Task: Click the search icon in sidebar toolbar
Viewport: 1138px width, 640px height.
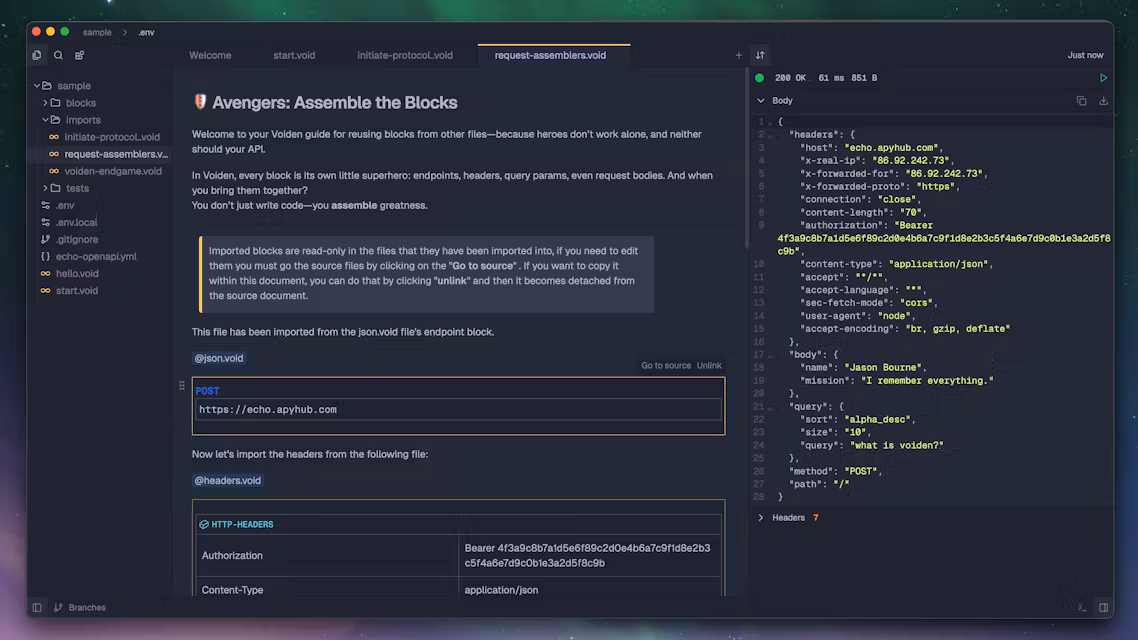Action: [x=58, y=56]
